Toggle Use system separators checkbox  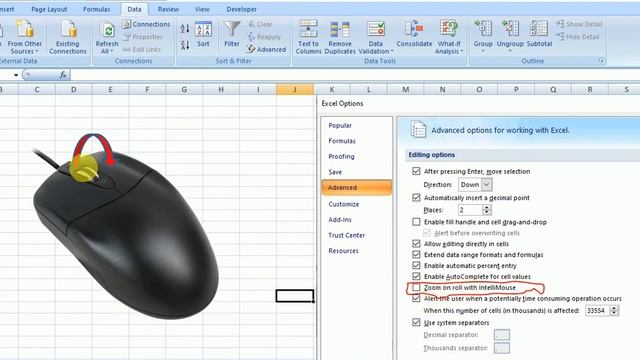pos(416,322)
